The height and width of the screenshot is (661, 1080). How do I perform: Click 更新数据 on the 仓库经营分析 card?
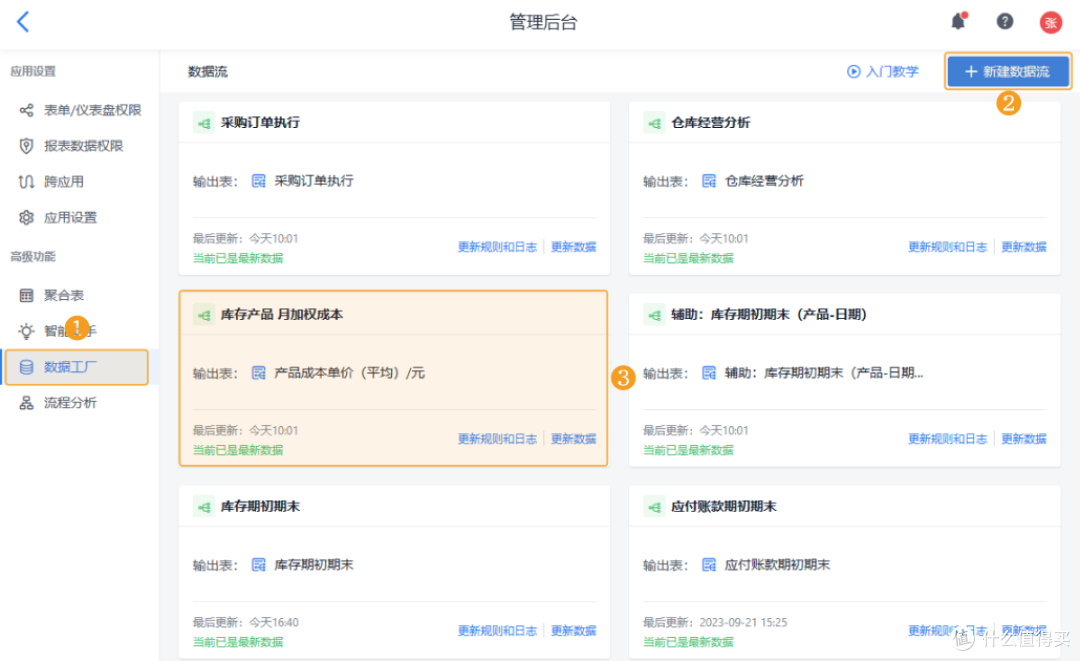(x=1024, y=247)
